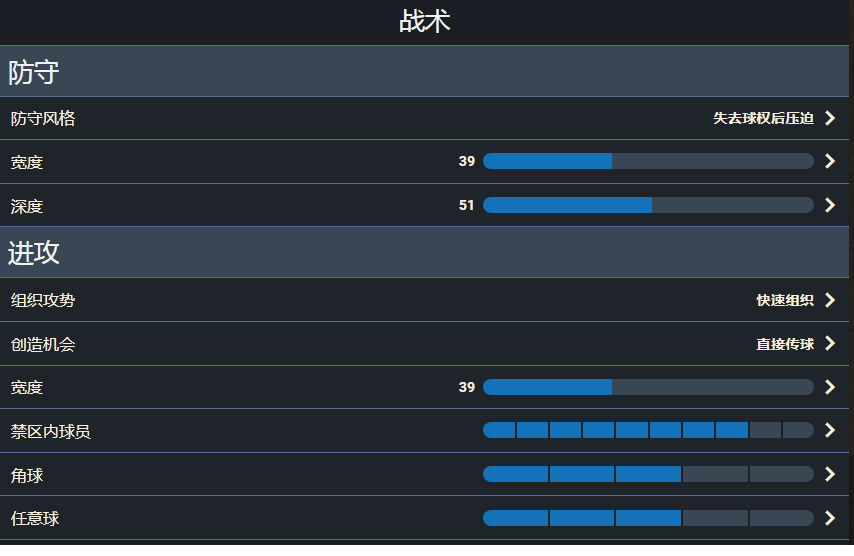
Task: Click the chevron beside 任意球 bar
Action: [830, 518]
